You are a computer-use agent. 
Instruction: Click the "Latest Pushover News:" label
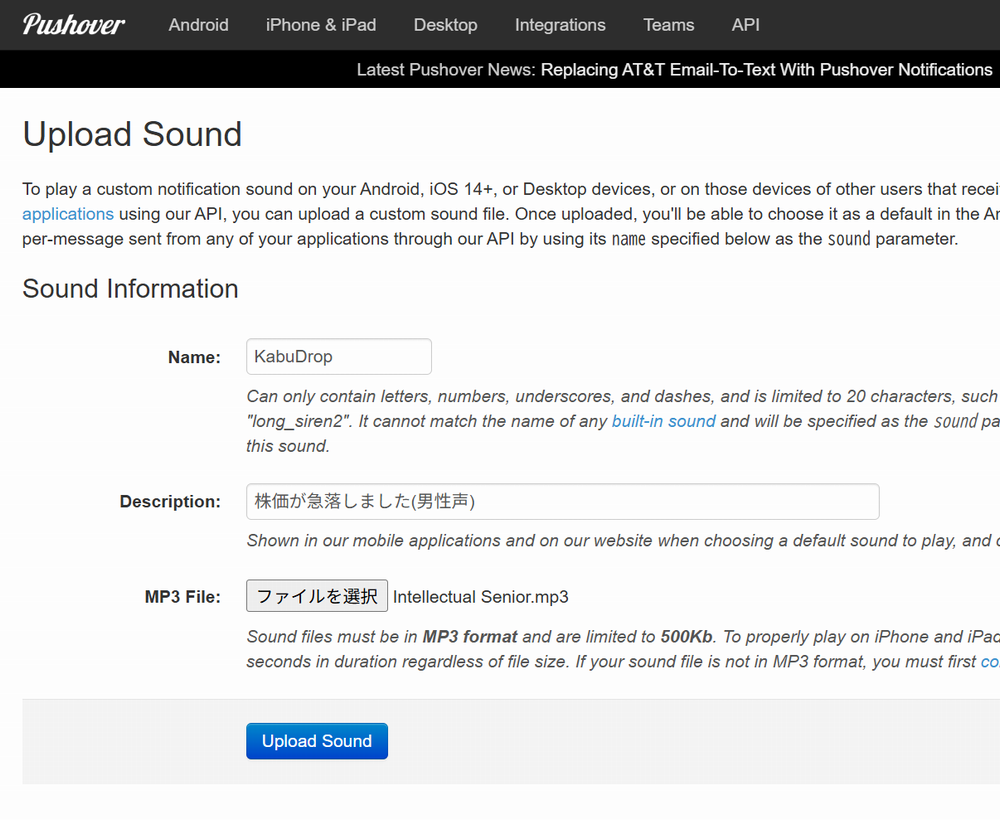[446, 69]
